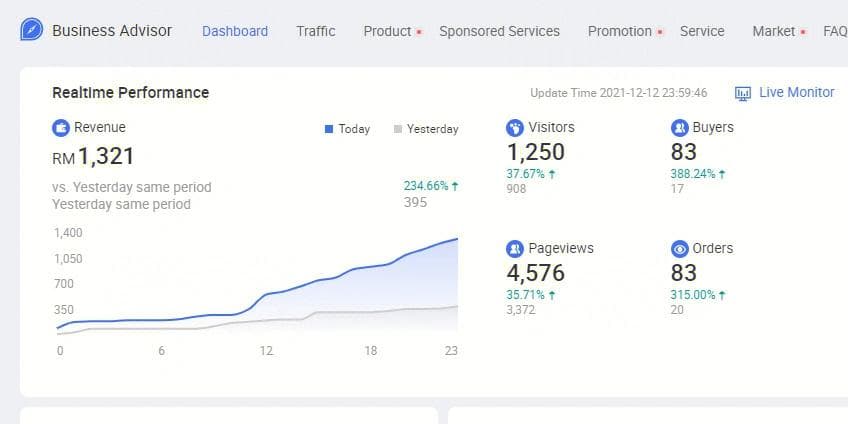The image size is (848, 424).
Task: Click the Orders eye icon
Action: [679, 249]
